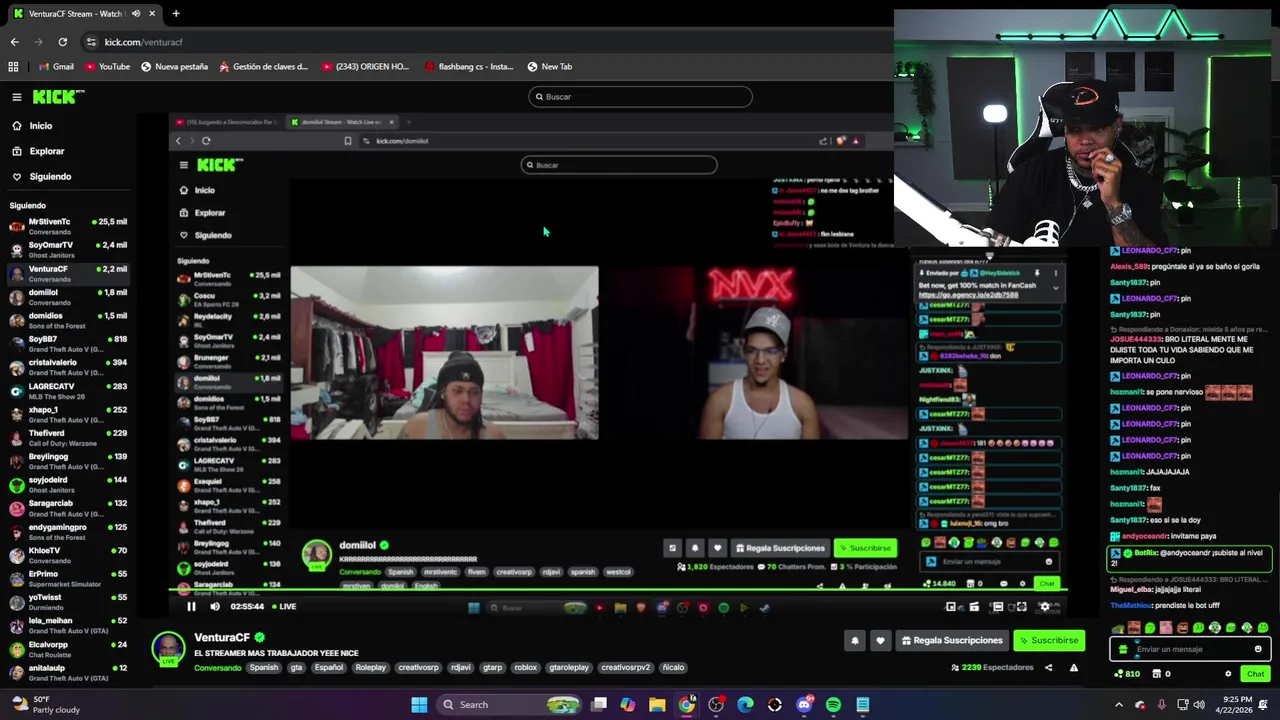Open the Gmail bookmark
This screenshot has width=1280, height=720.
point(56,67)
